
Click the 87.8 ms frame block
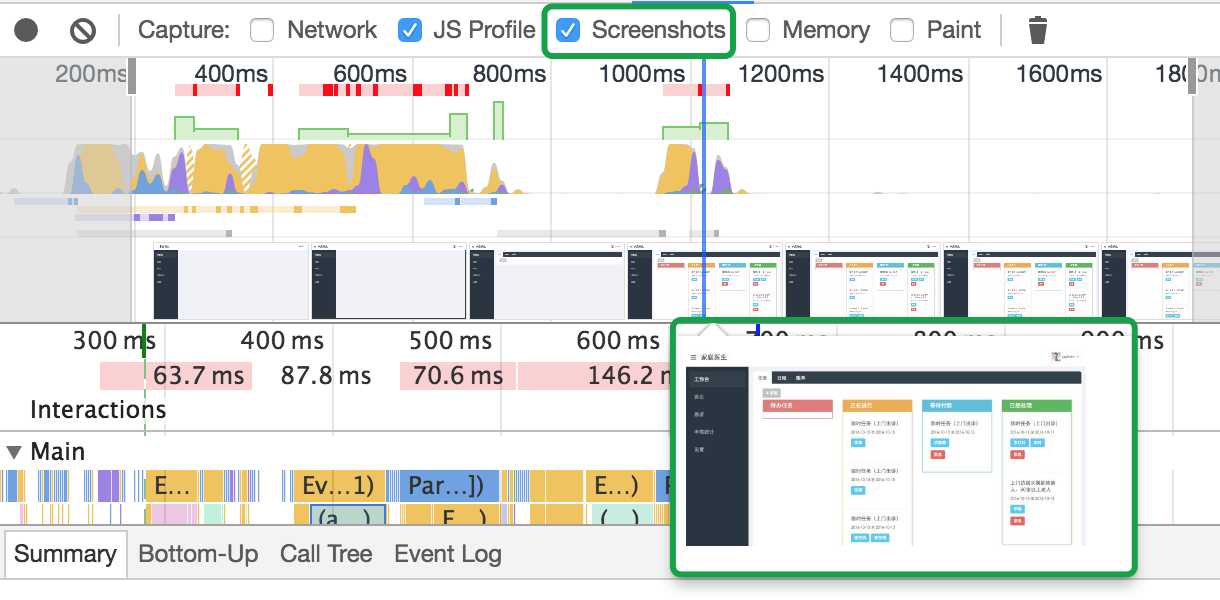(326, 376)
